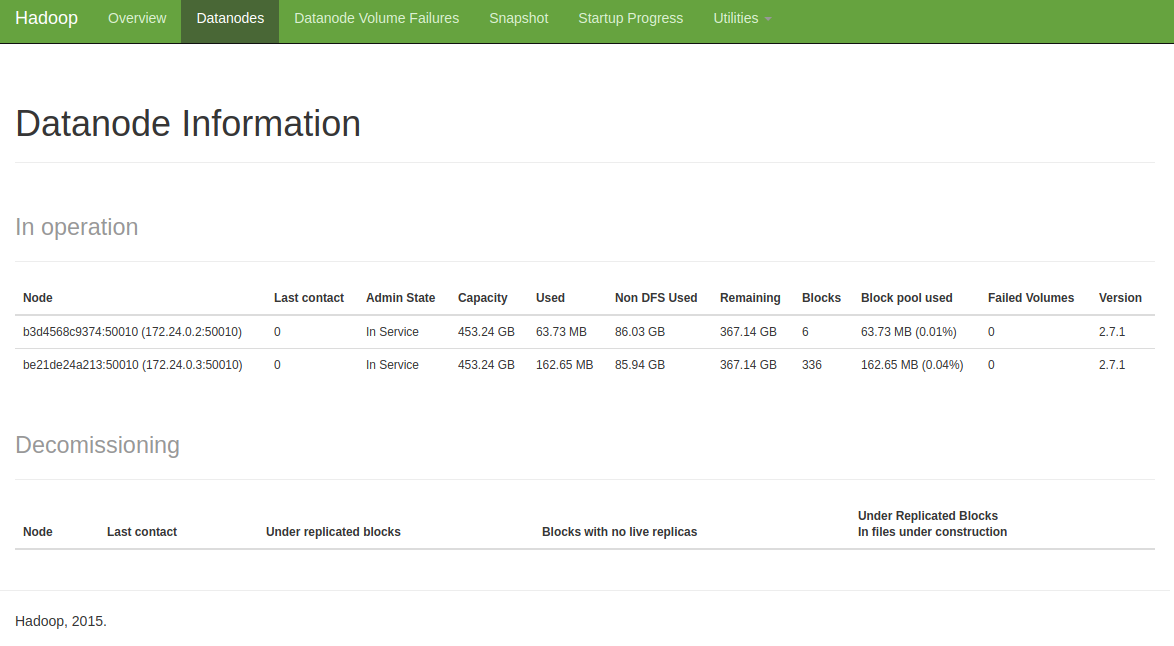Open Datanode Volume Failures tab

pyautogui.click(x=377, y=18)
